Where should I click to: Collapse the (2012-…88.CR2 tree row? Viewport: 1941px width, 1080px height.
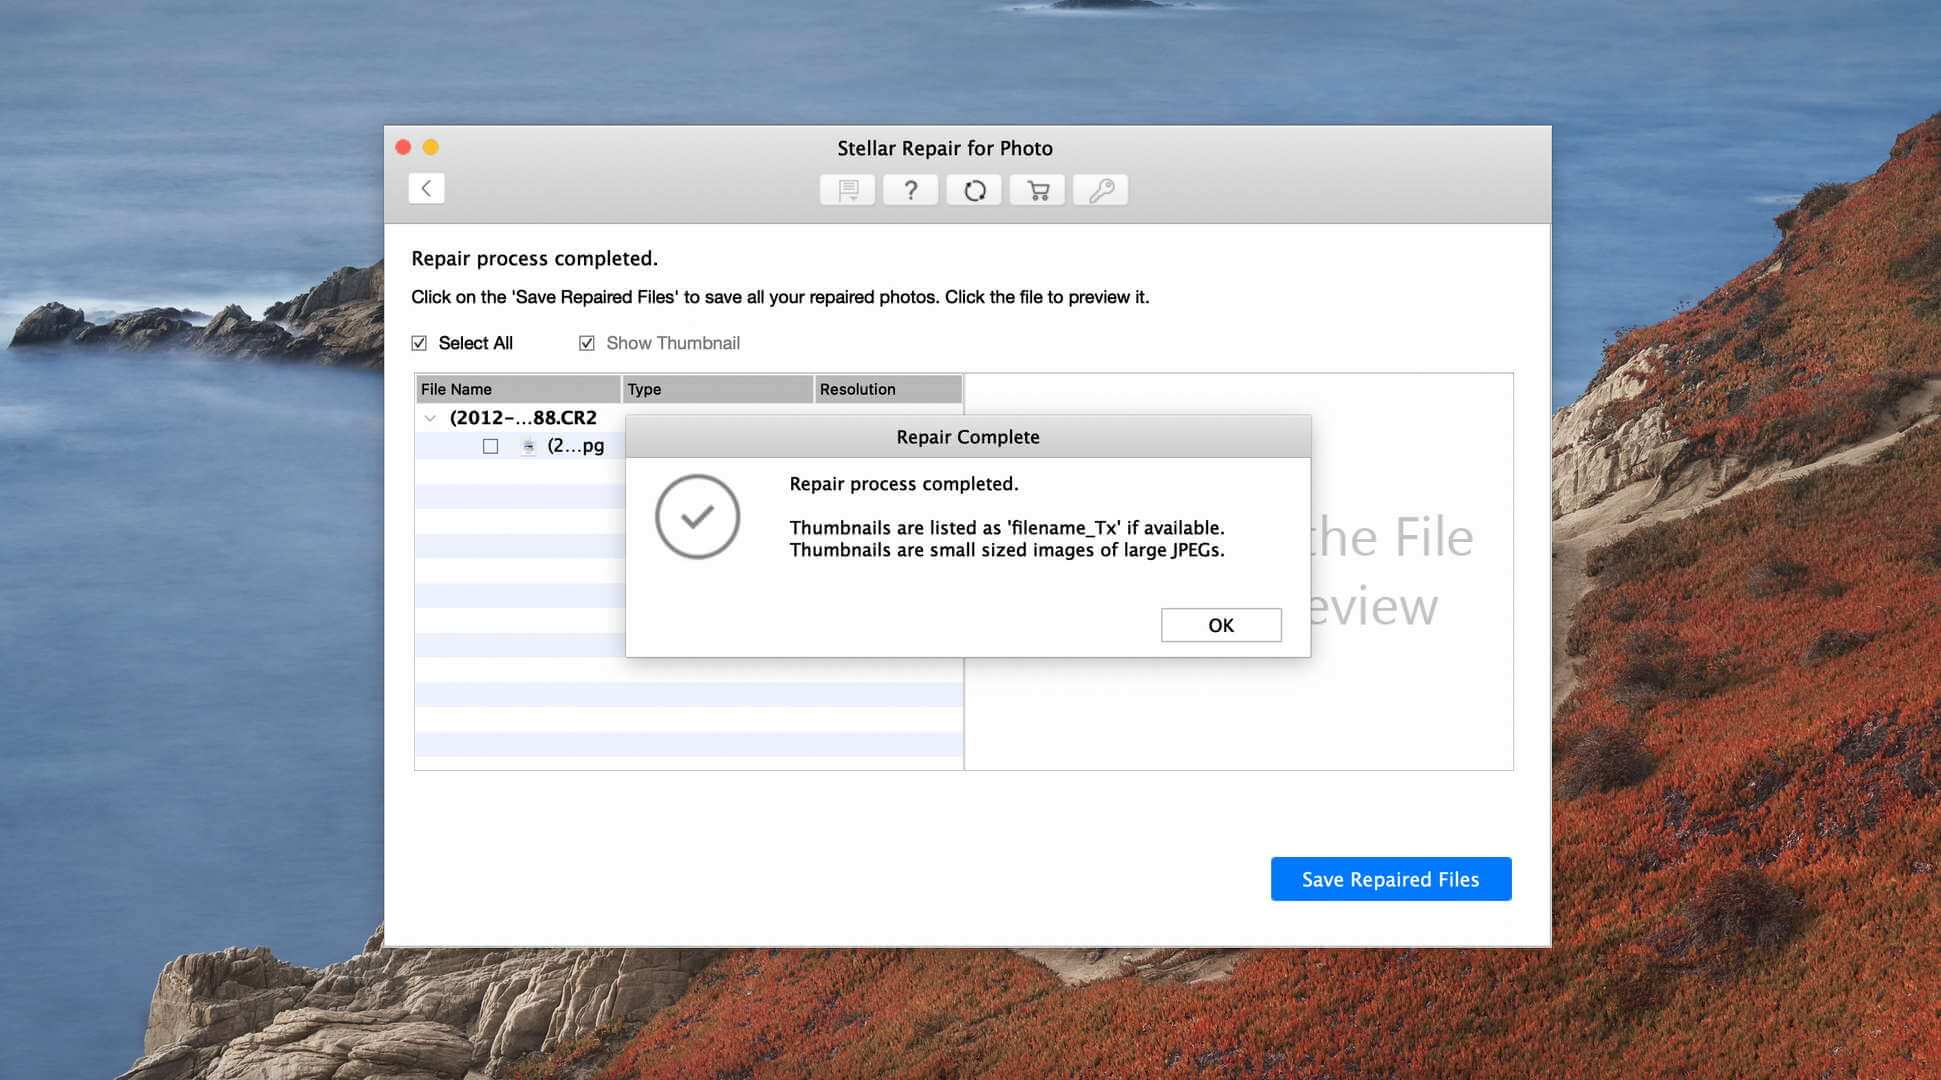430,418
